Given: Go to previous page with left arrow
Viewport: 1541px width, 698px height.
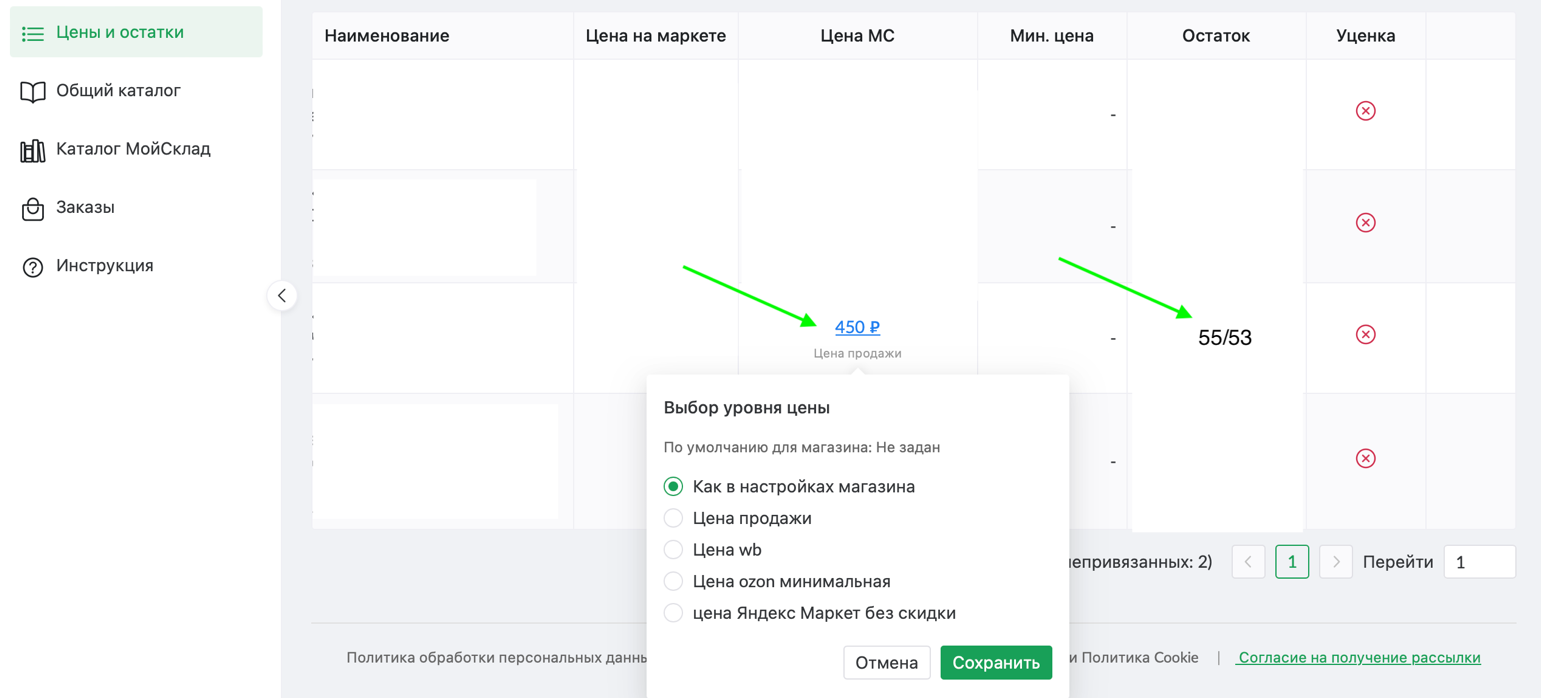Looking at the screenshot, I should point(1248,562).
